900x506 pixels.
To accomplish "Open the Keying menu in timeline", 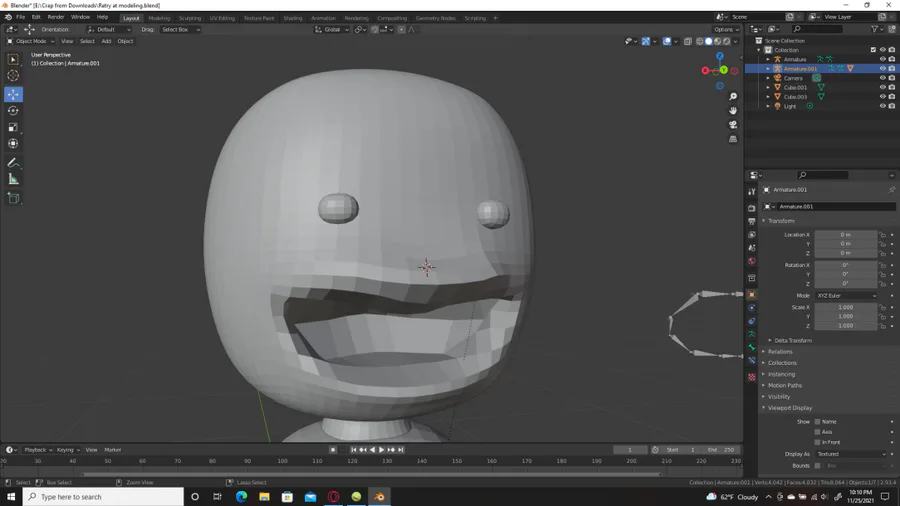I will pyautogui.click(x=67, y=450).
